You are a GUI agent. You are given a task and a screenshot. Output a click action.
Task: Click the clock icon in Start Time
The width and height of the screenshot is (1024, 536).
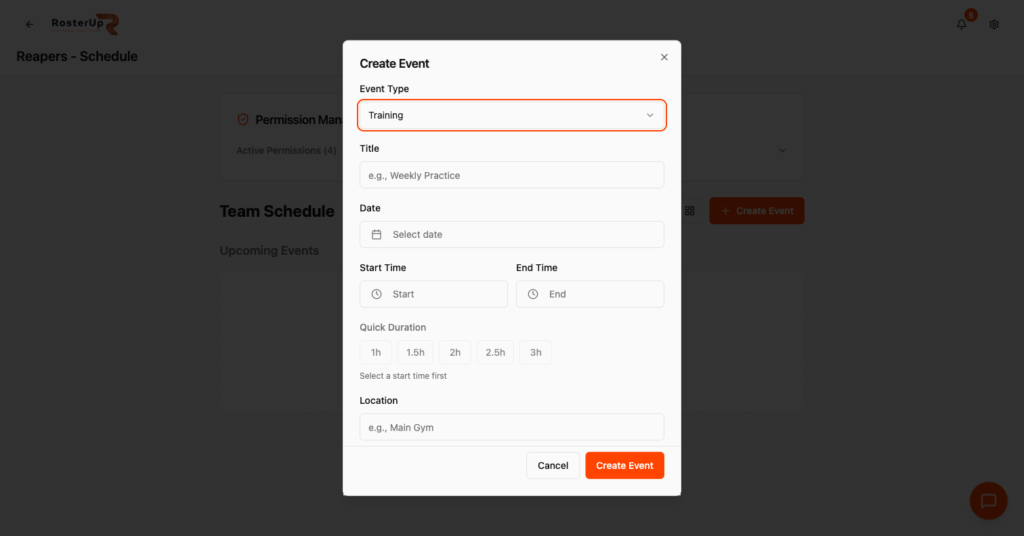coord(377,294)
